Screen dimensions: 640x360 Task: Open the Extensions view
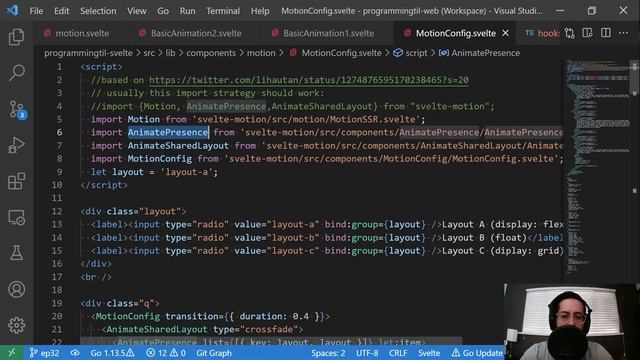pyautogui.click(x=16, y=181)
